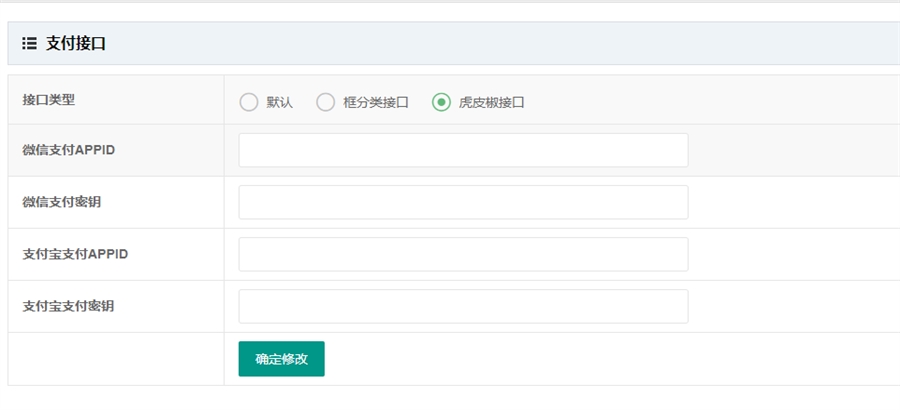Click the 默认 option label text
Viewport: 900px width, 410px height.
279,102
